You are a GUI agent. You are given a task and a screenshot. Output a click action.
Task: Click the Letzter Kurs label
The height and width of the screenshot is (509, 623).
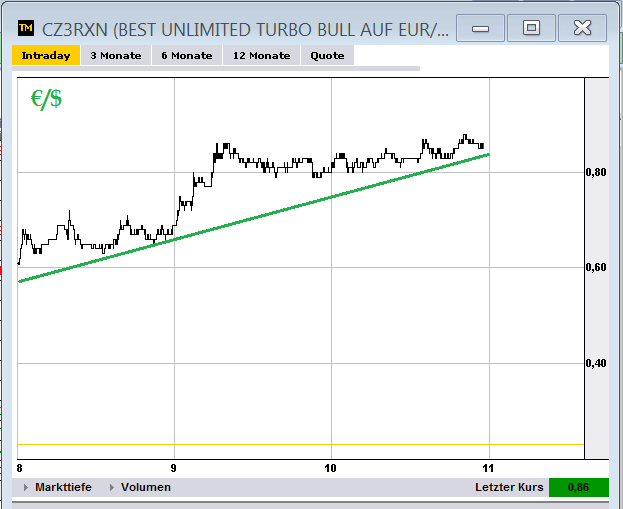point(509,488)
